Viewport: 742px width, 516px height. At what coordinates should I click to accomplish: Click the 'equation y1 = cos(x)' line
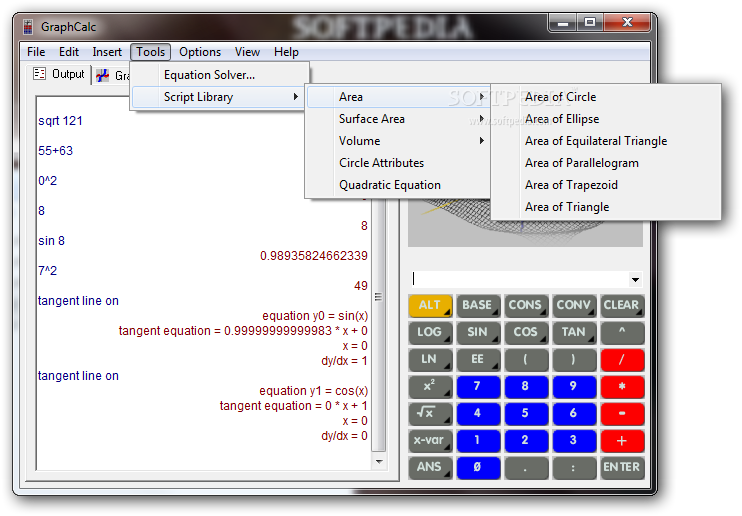pos(313,391)
